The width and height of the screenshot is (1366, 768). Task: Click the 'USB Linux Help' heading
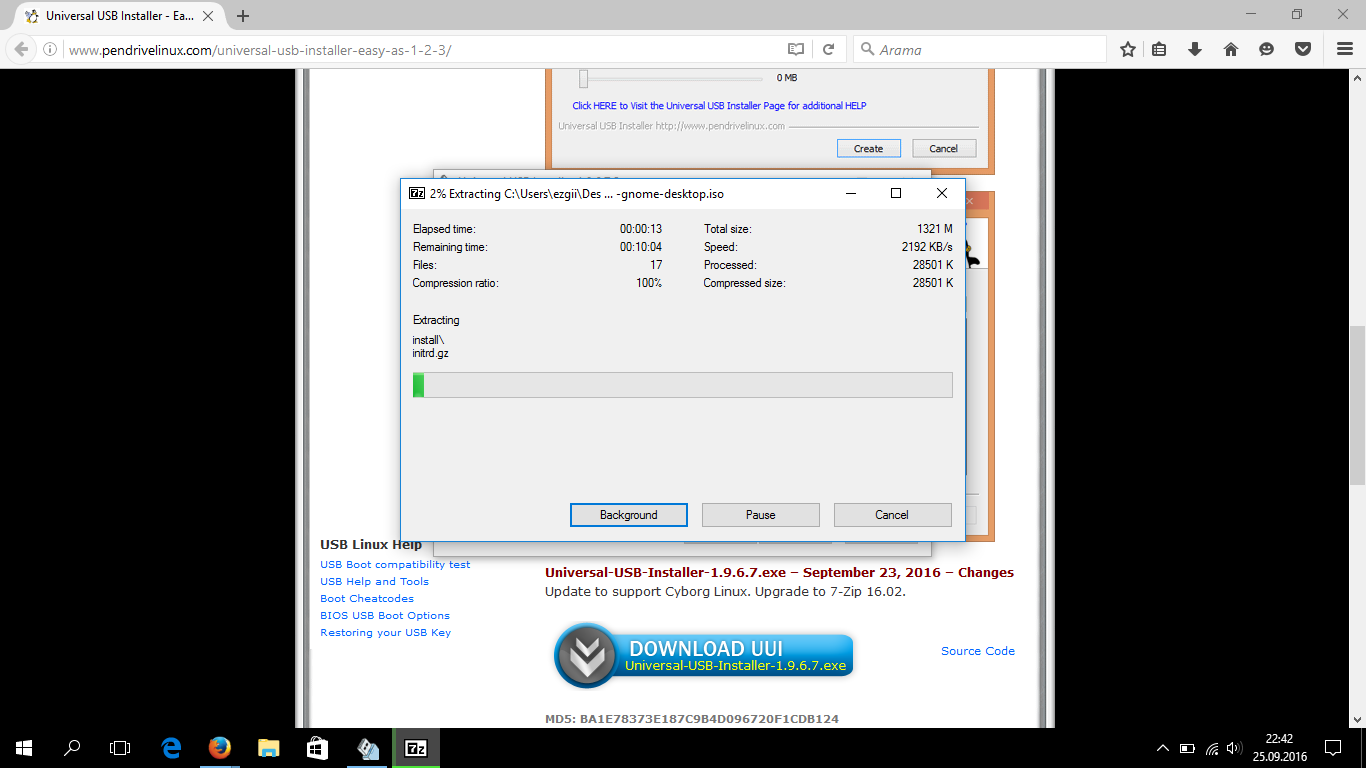(x=371, y=545)
